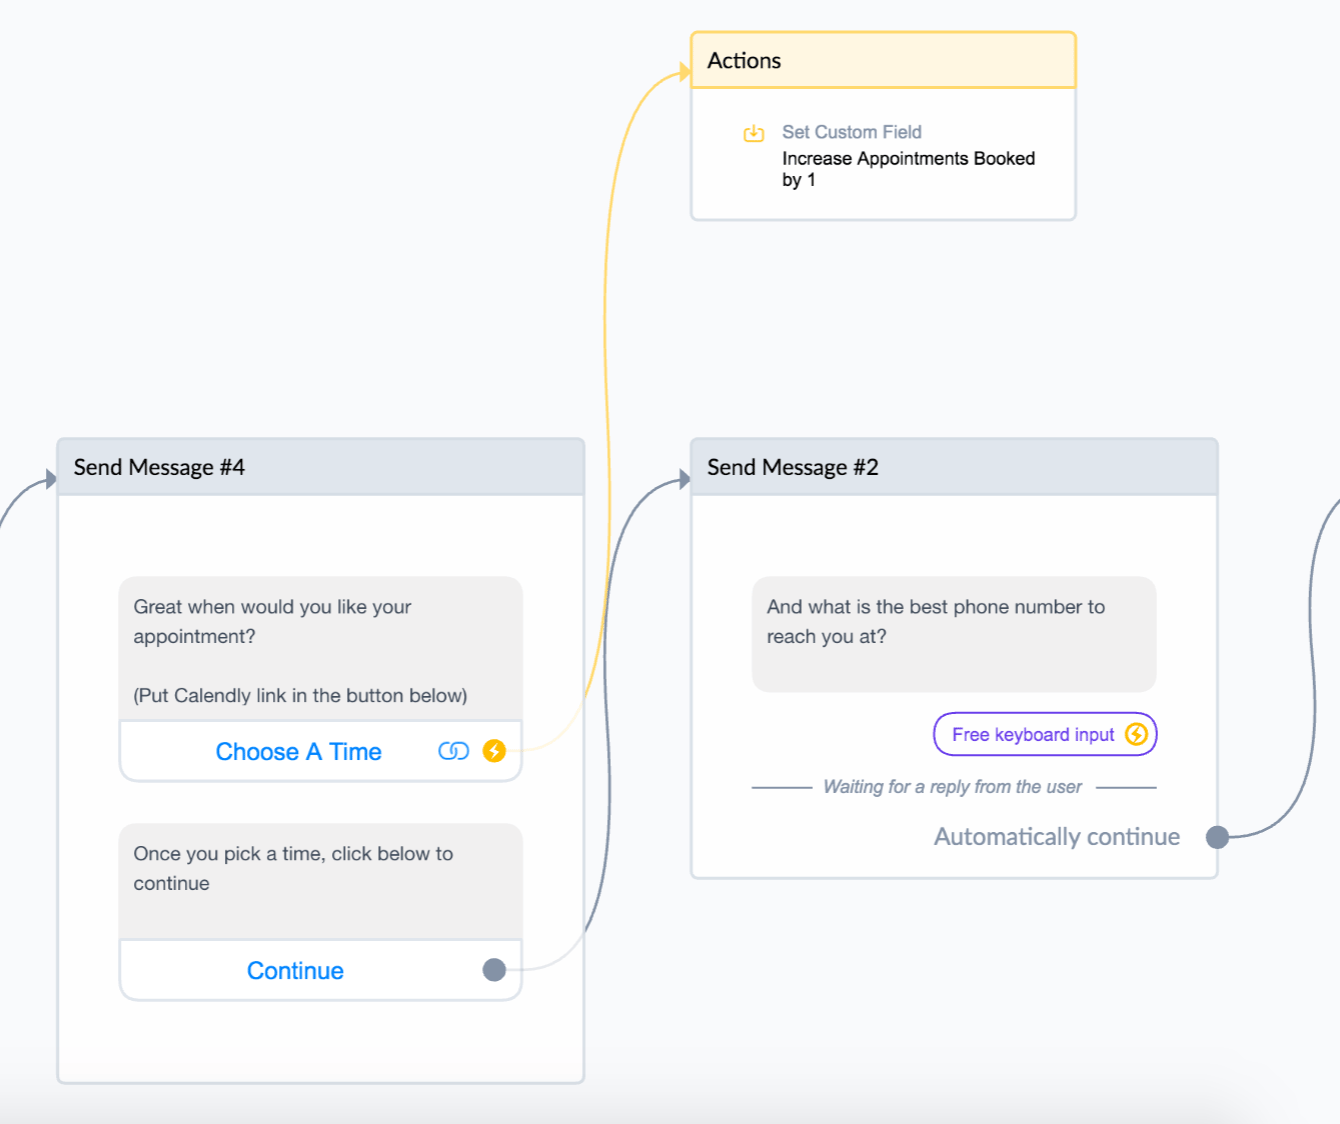Edit the Great when would you like message
Viewport: 1340px width, 1124px height.
click(x=321, y=649)
